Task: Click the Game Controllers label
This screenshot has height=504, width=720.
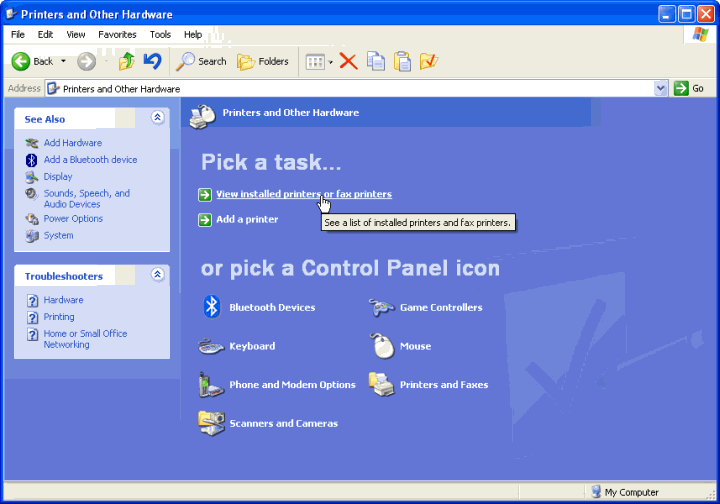Action: coord(441,308)
